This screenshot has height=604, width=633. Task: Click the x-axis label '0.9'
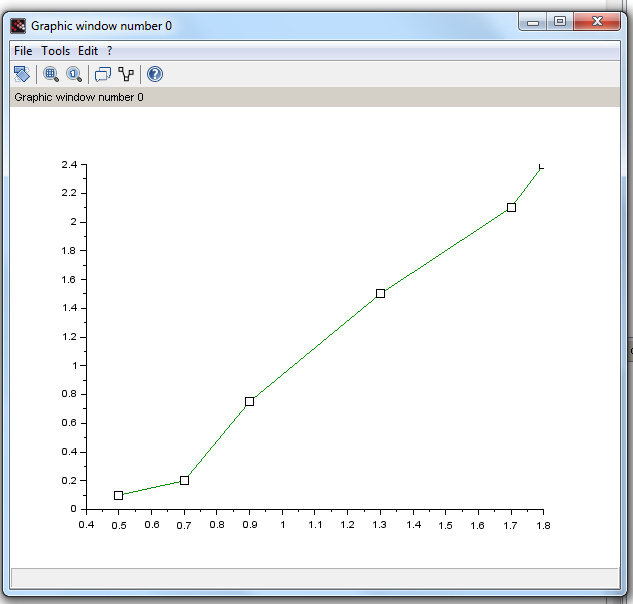249,525
